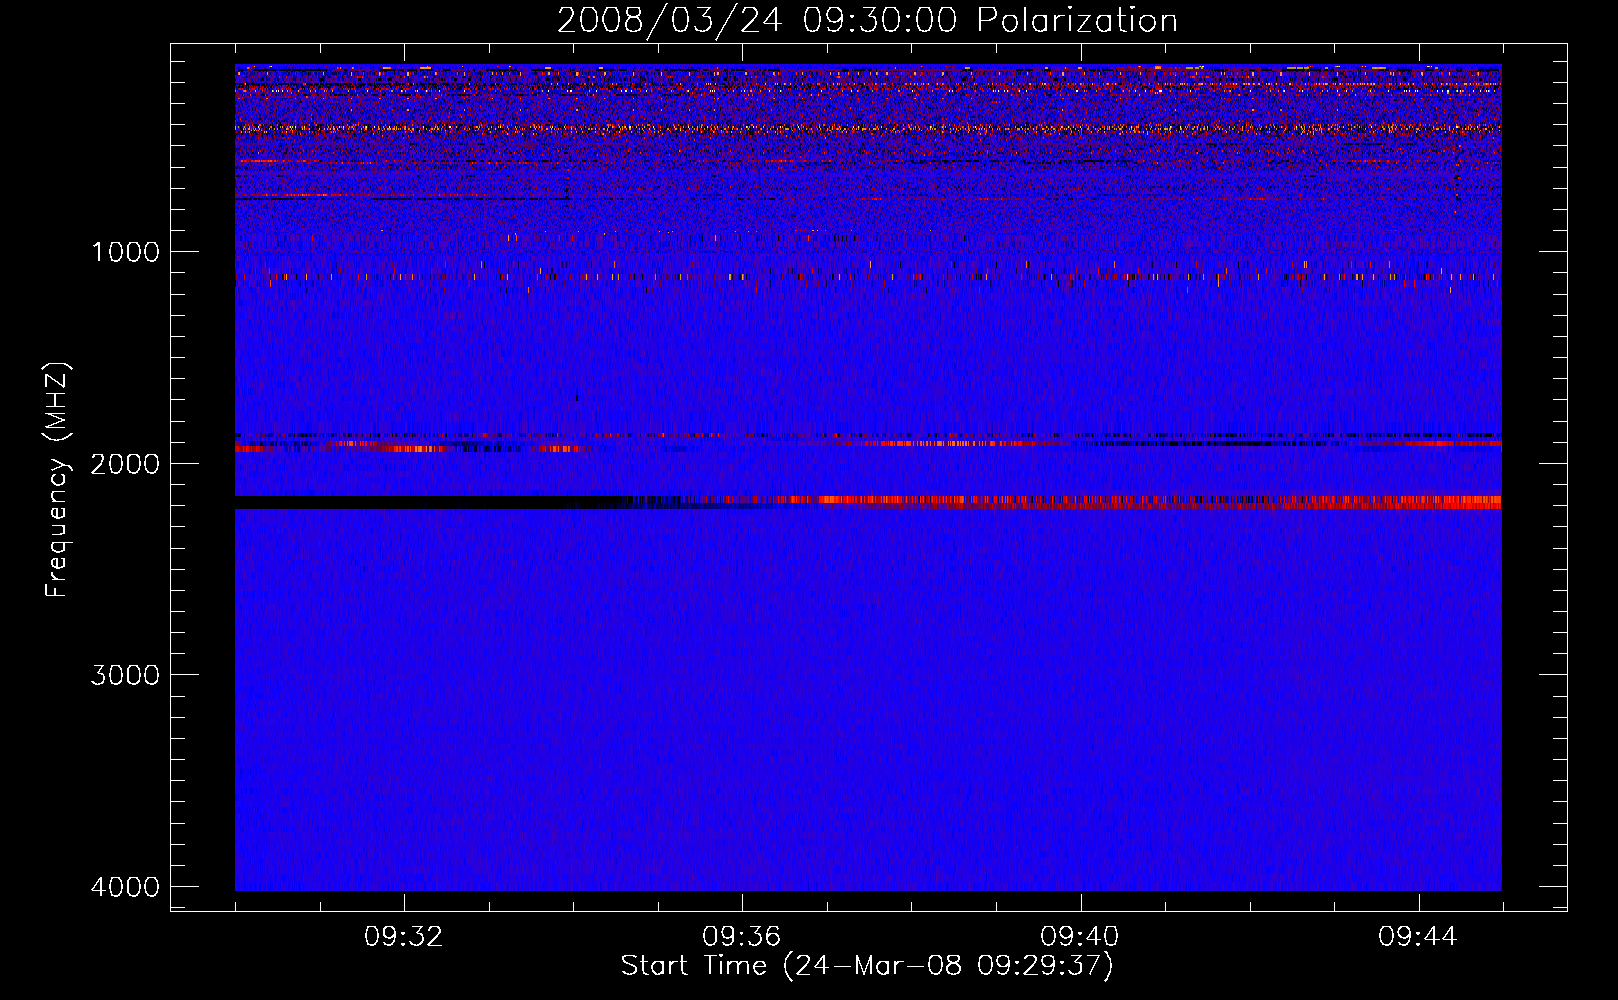Click the 3000 frequency tick label
Image resolution: width=1618 pixels, height=1000 pixels.
pos(126,675)
